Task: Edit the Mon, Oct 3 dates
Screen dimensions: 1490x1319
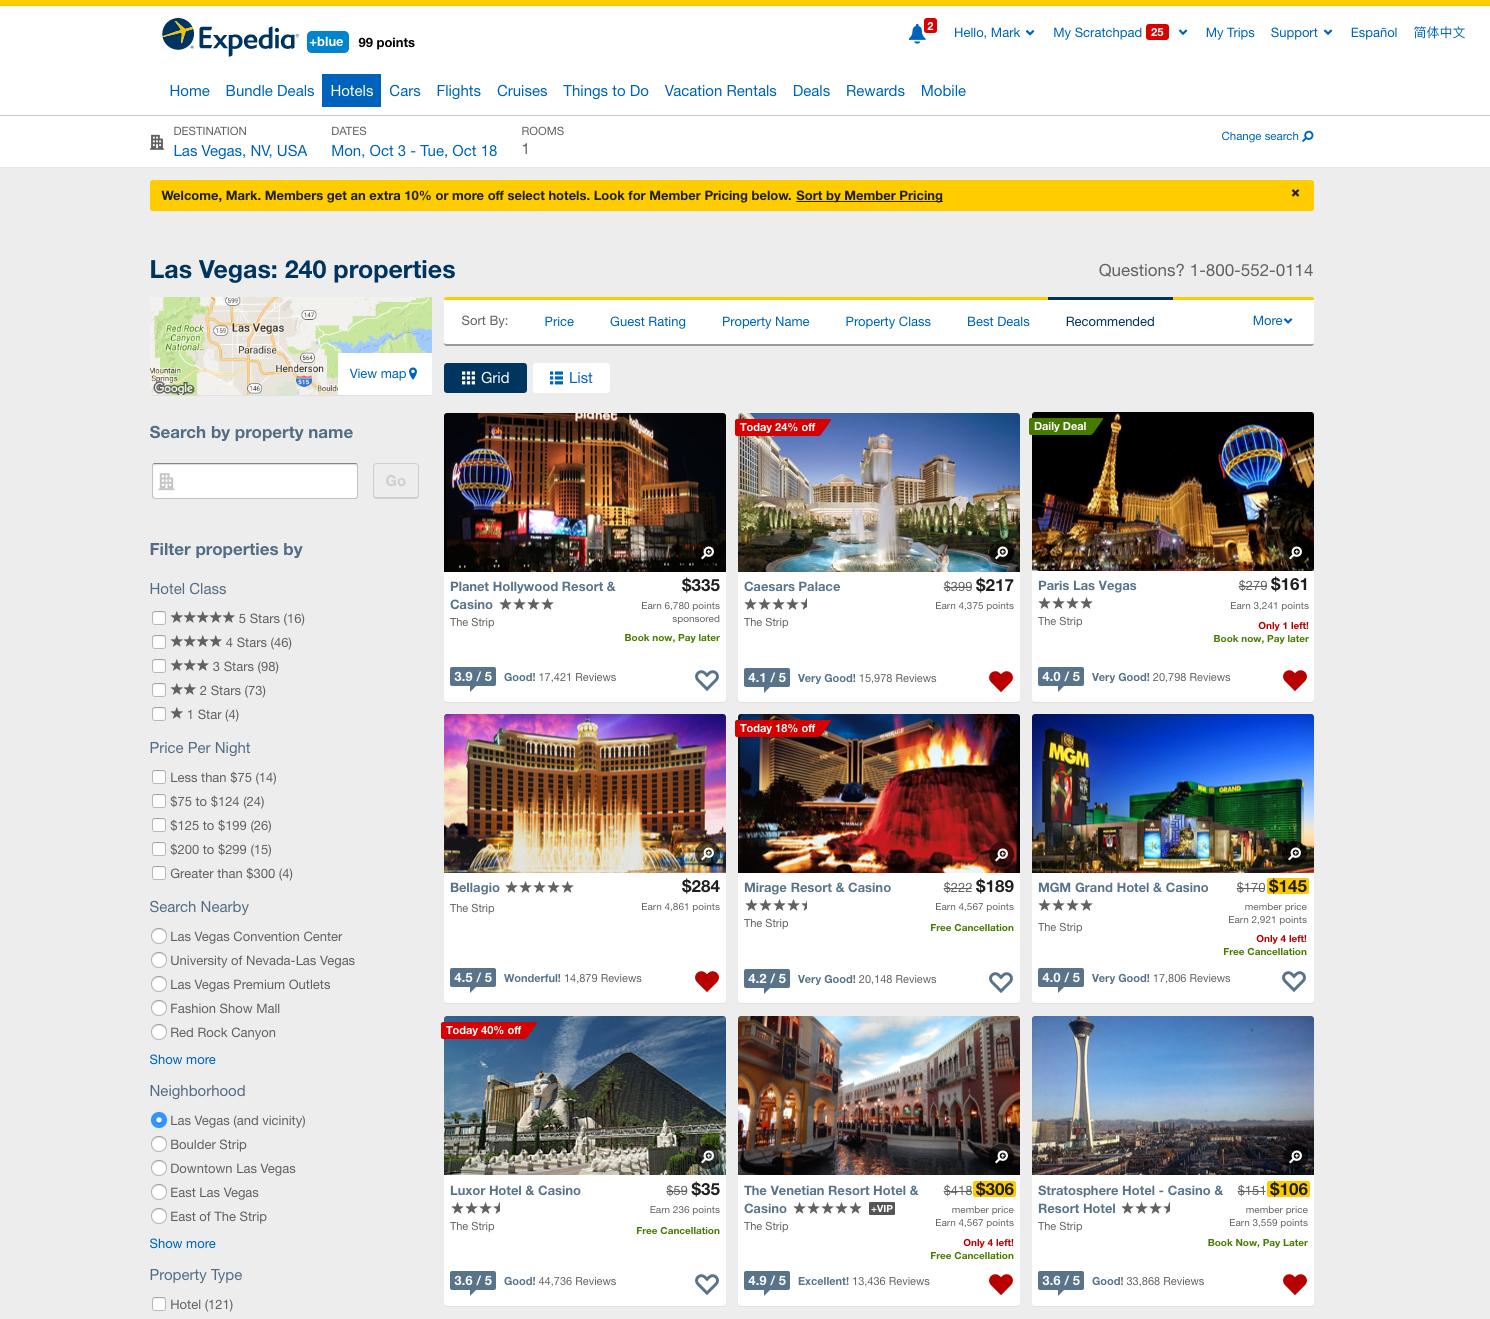Action: click(414, 151)
